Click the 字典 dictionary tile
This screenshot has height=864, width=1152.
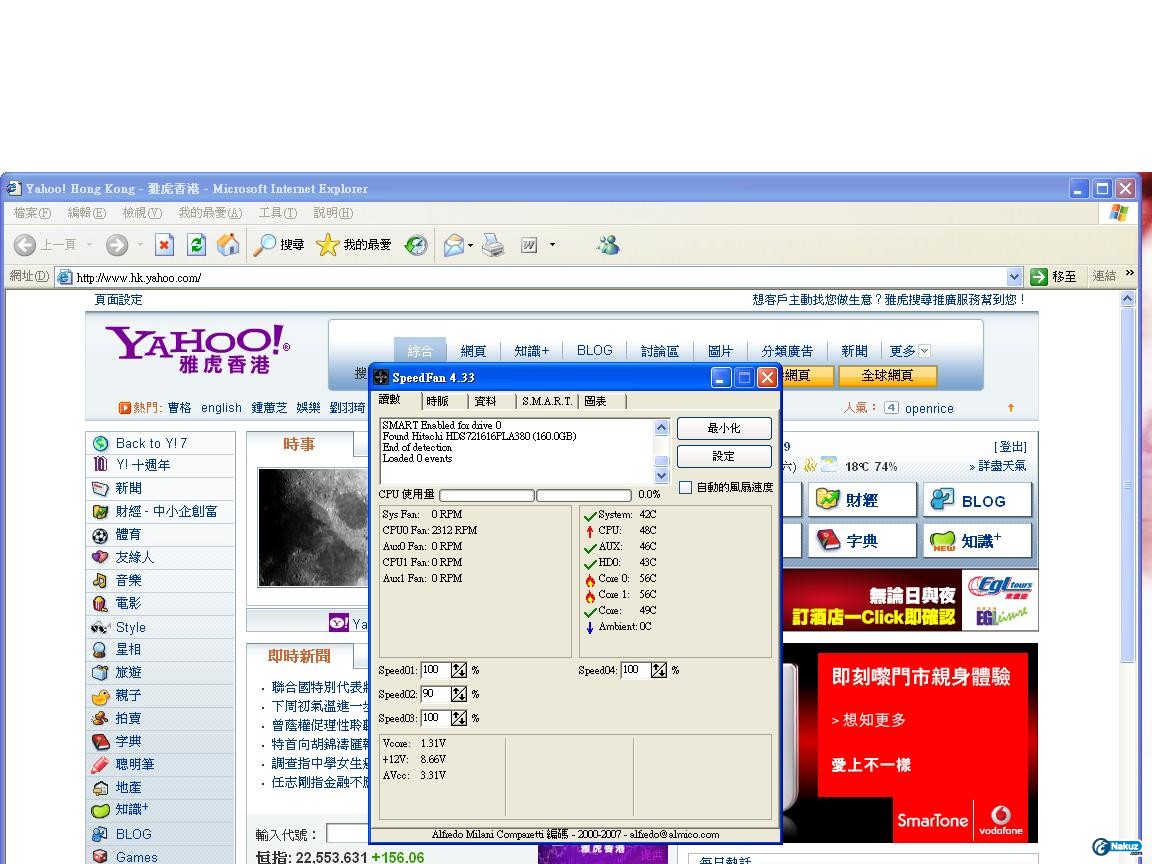tap(863, 541)
